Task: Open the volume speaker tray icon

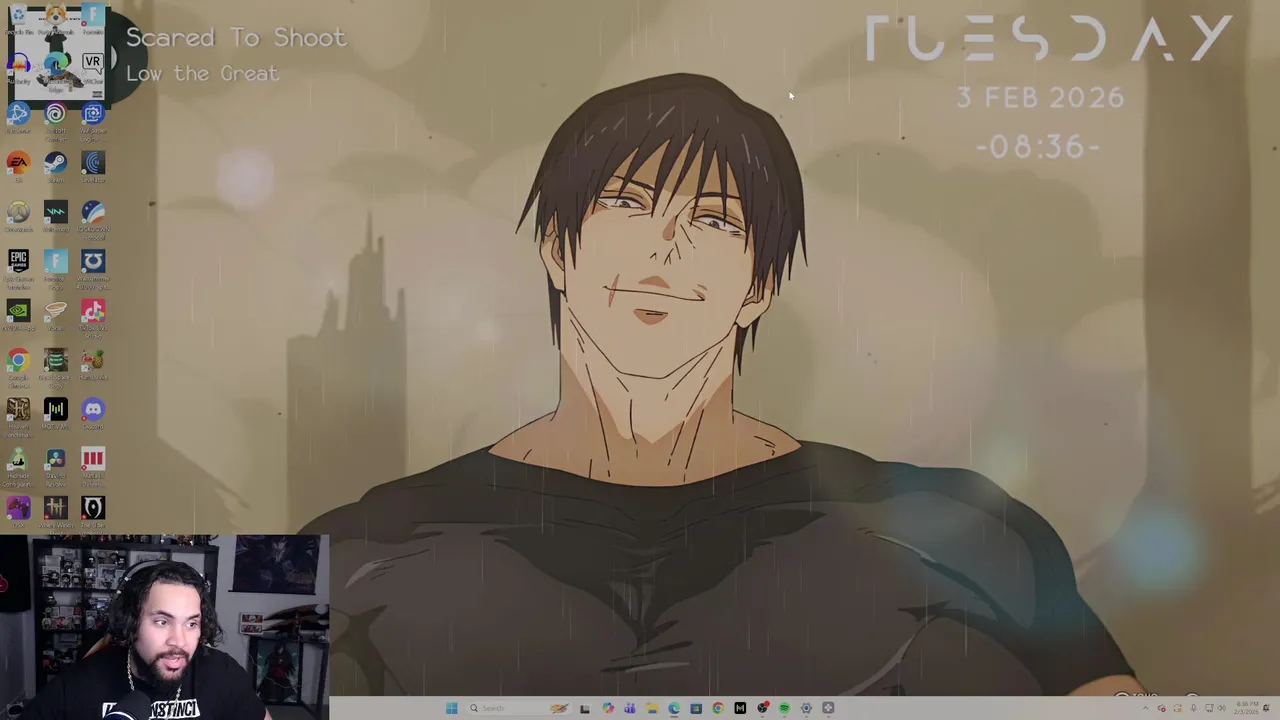Action: (x=1222, y=708)
